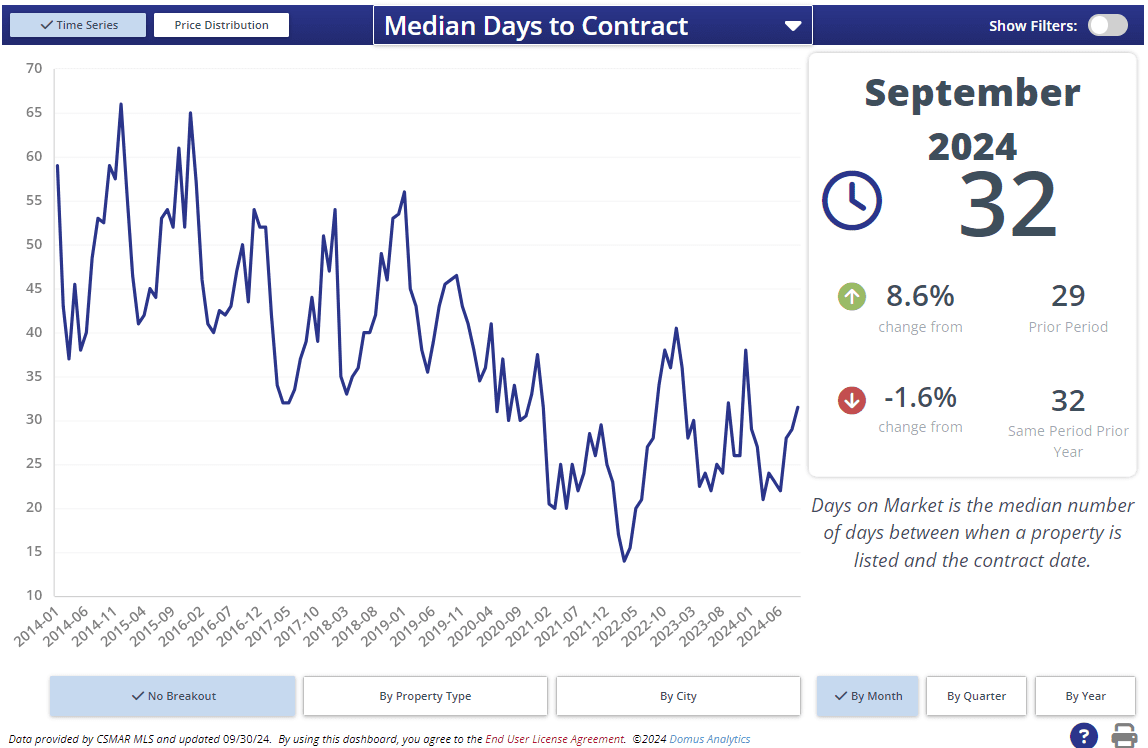Click the line chart's final data point

tap(797, 407)
